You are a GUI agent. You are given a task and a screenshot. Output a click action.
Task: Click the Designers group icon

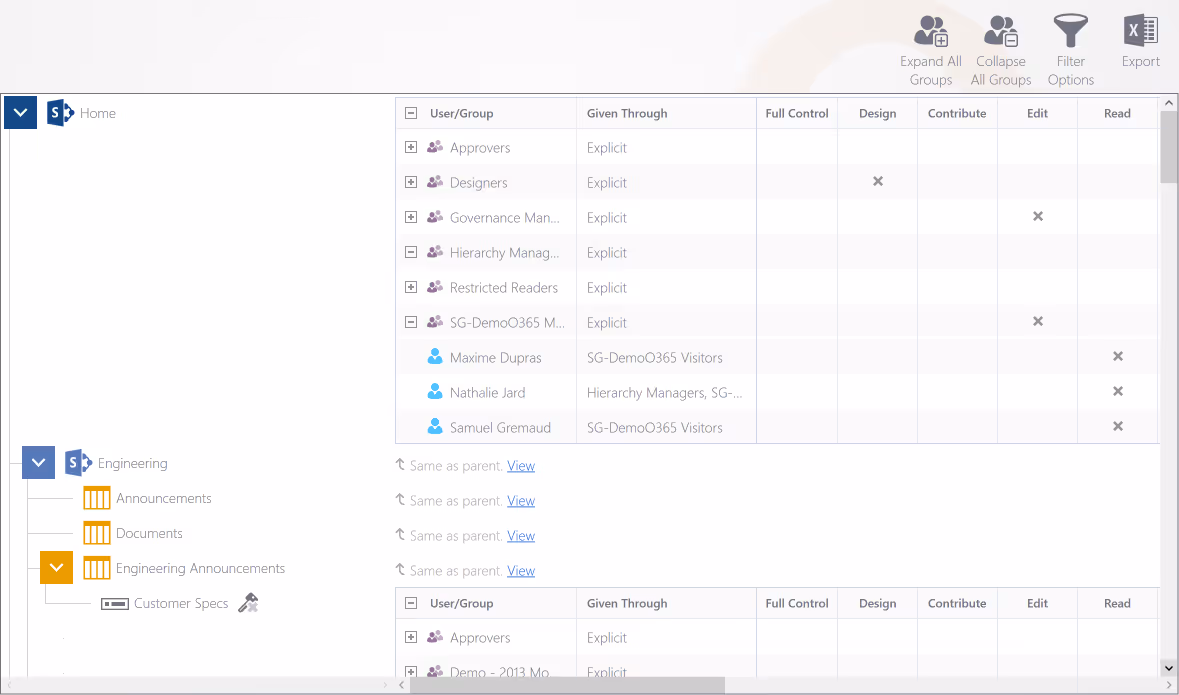435,182
